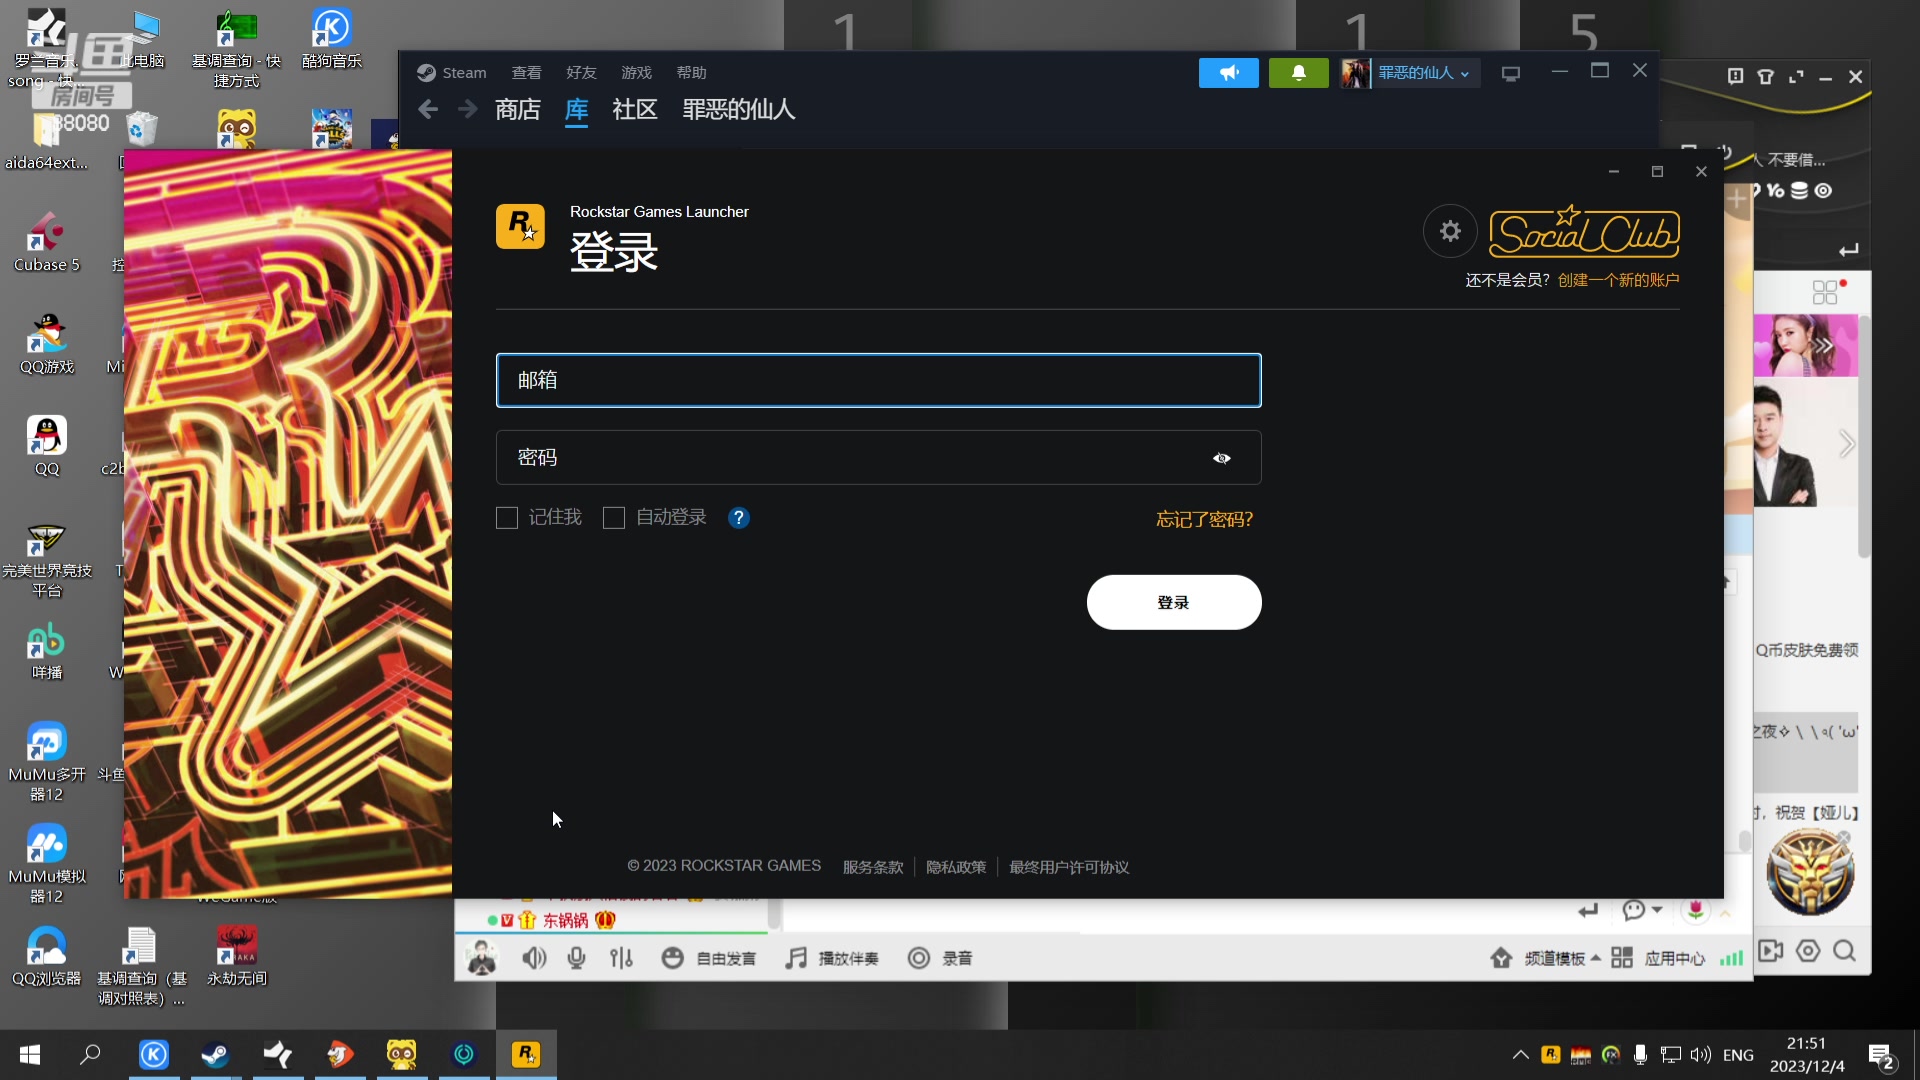1920x1080 pixels.
Task: Enable the 自动登录 auto-login checkbox
Action: point(613,518)
